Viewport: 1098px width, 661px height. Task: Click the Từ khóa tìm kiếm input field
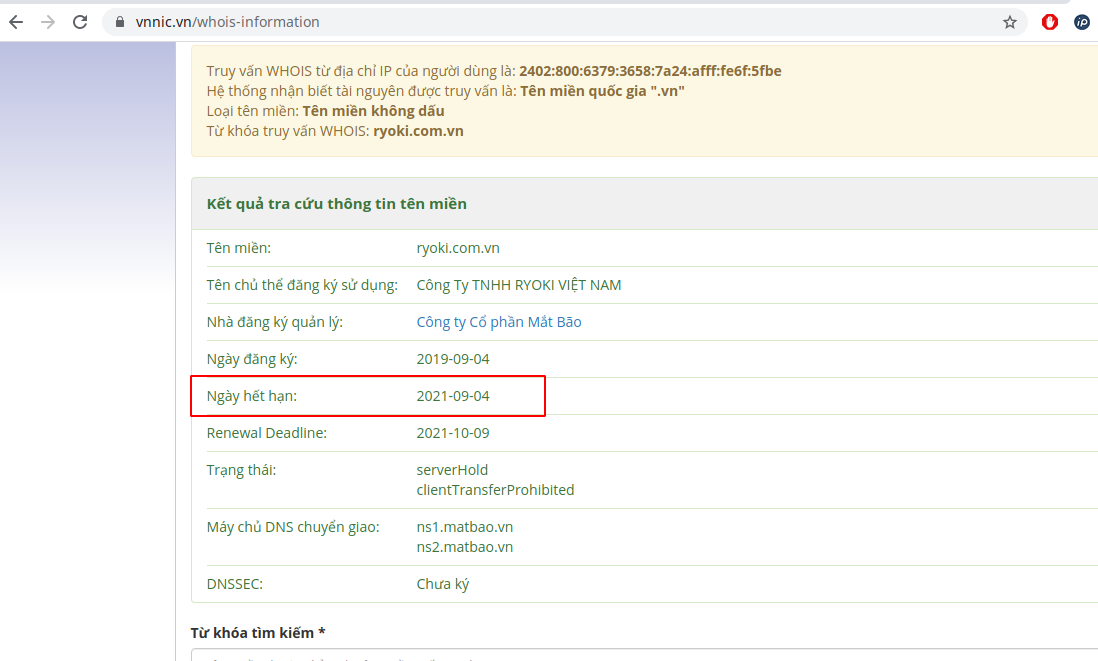click(644, 655)
